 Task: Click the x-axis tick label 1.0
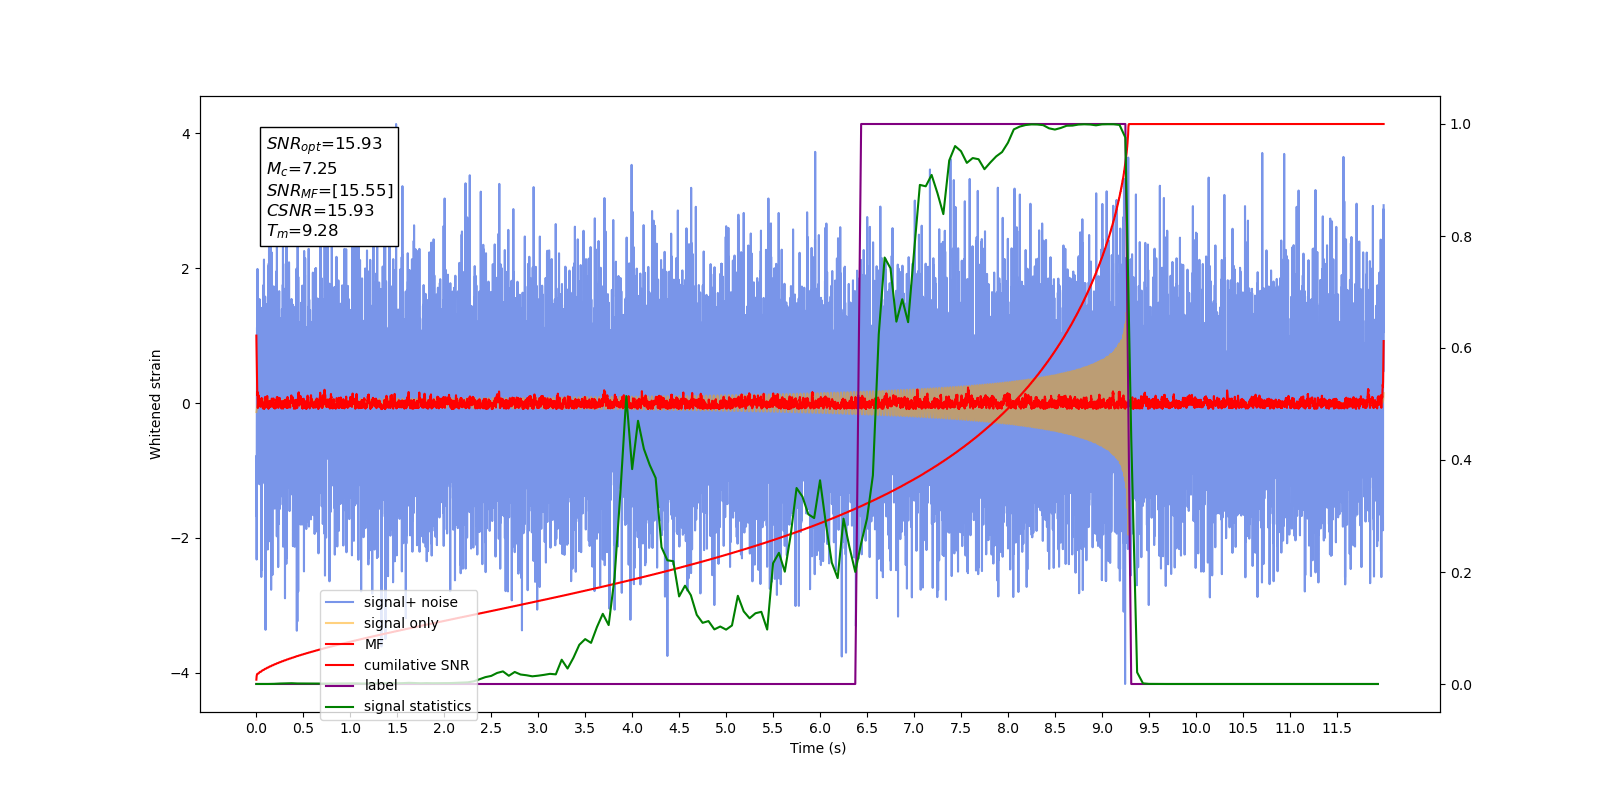point(350,728)
